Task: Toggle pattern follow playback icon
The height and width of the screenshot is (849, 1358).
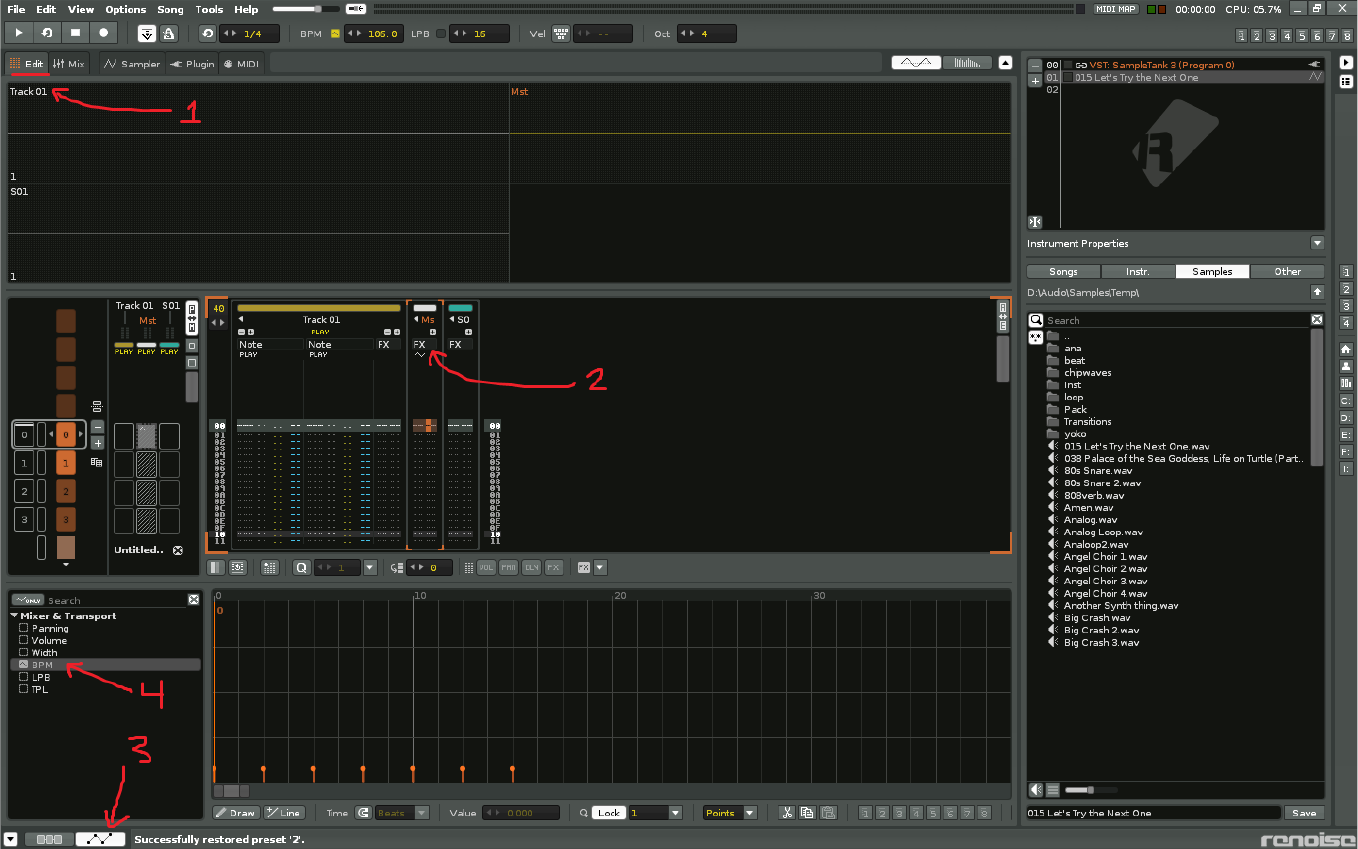Action: pos(147,33)
